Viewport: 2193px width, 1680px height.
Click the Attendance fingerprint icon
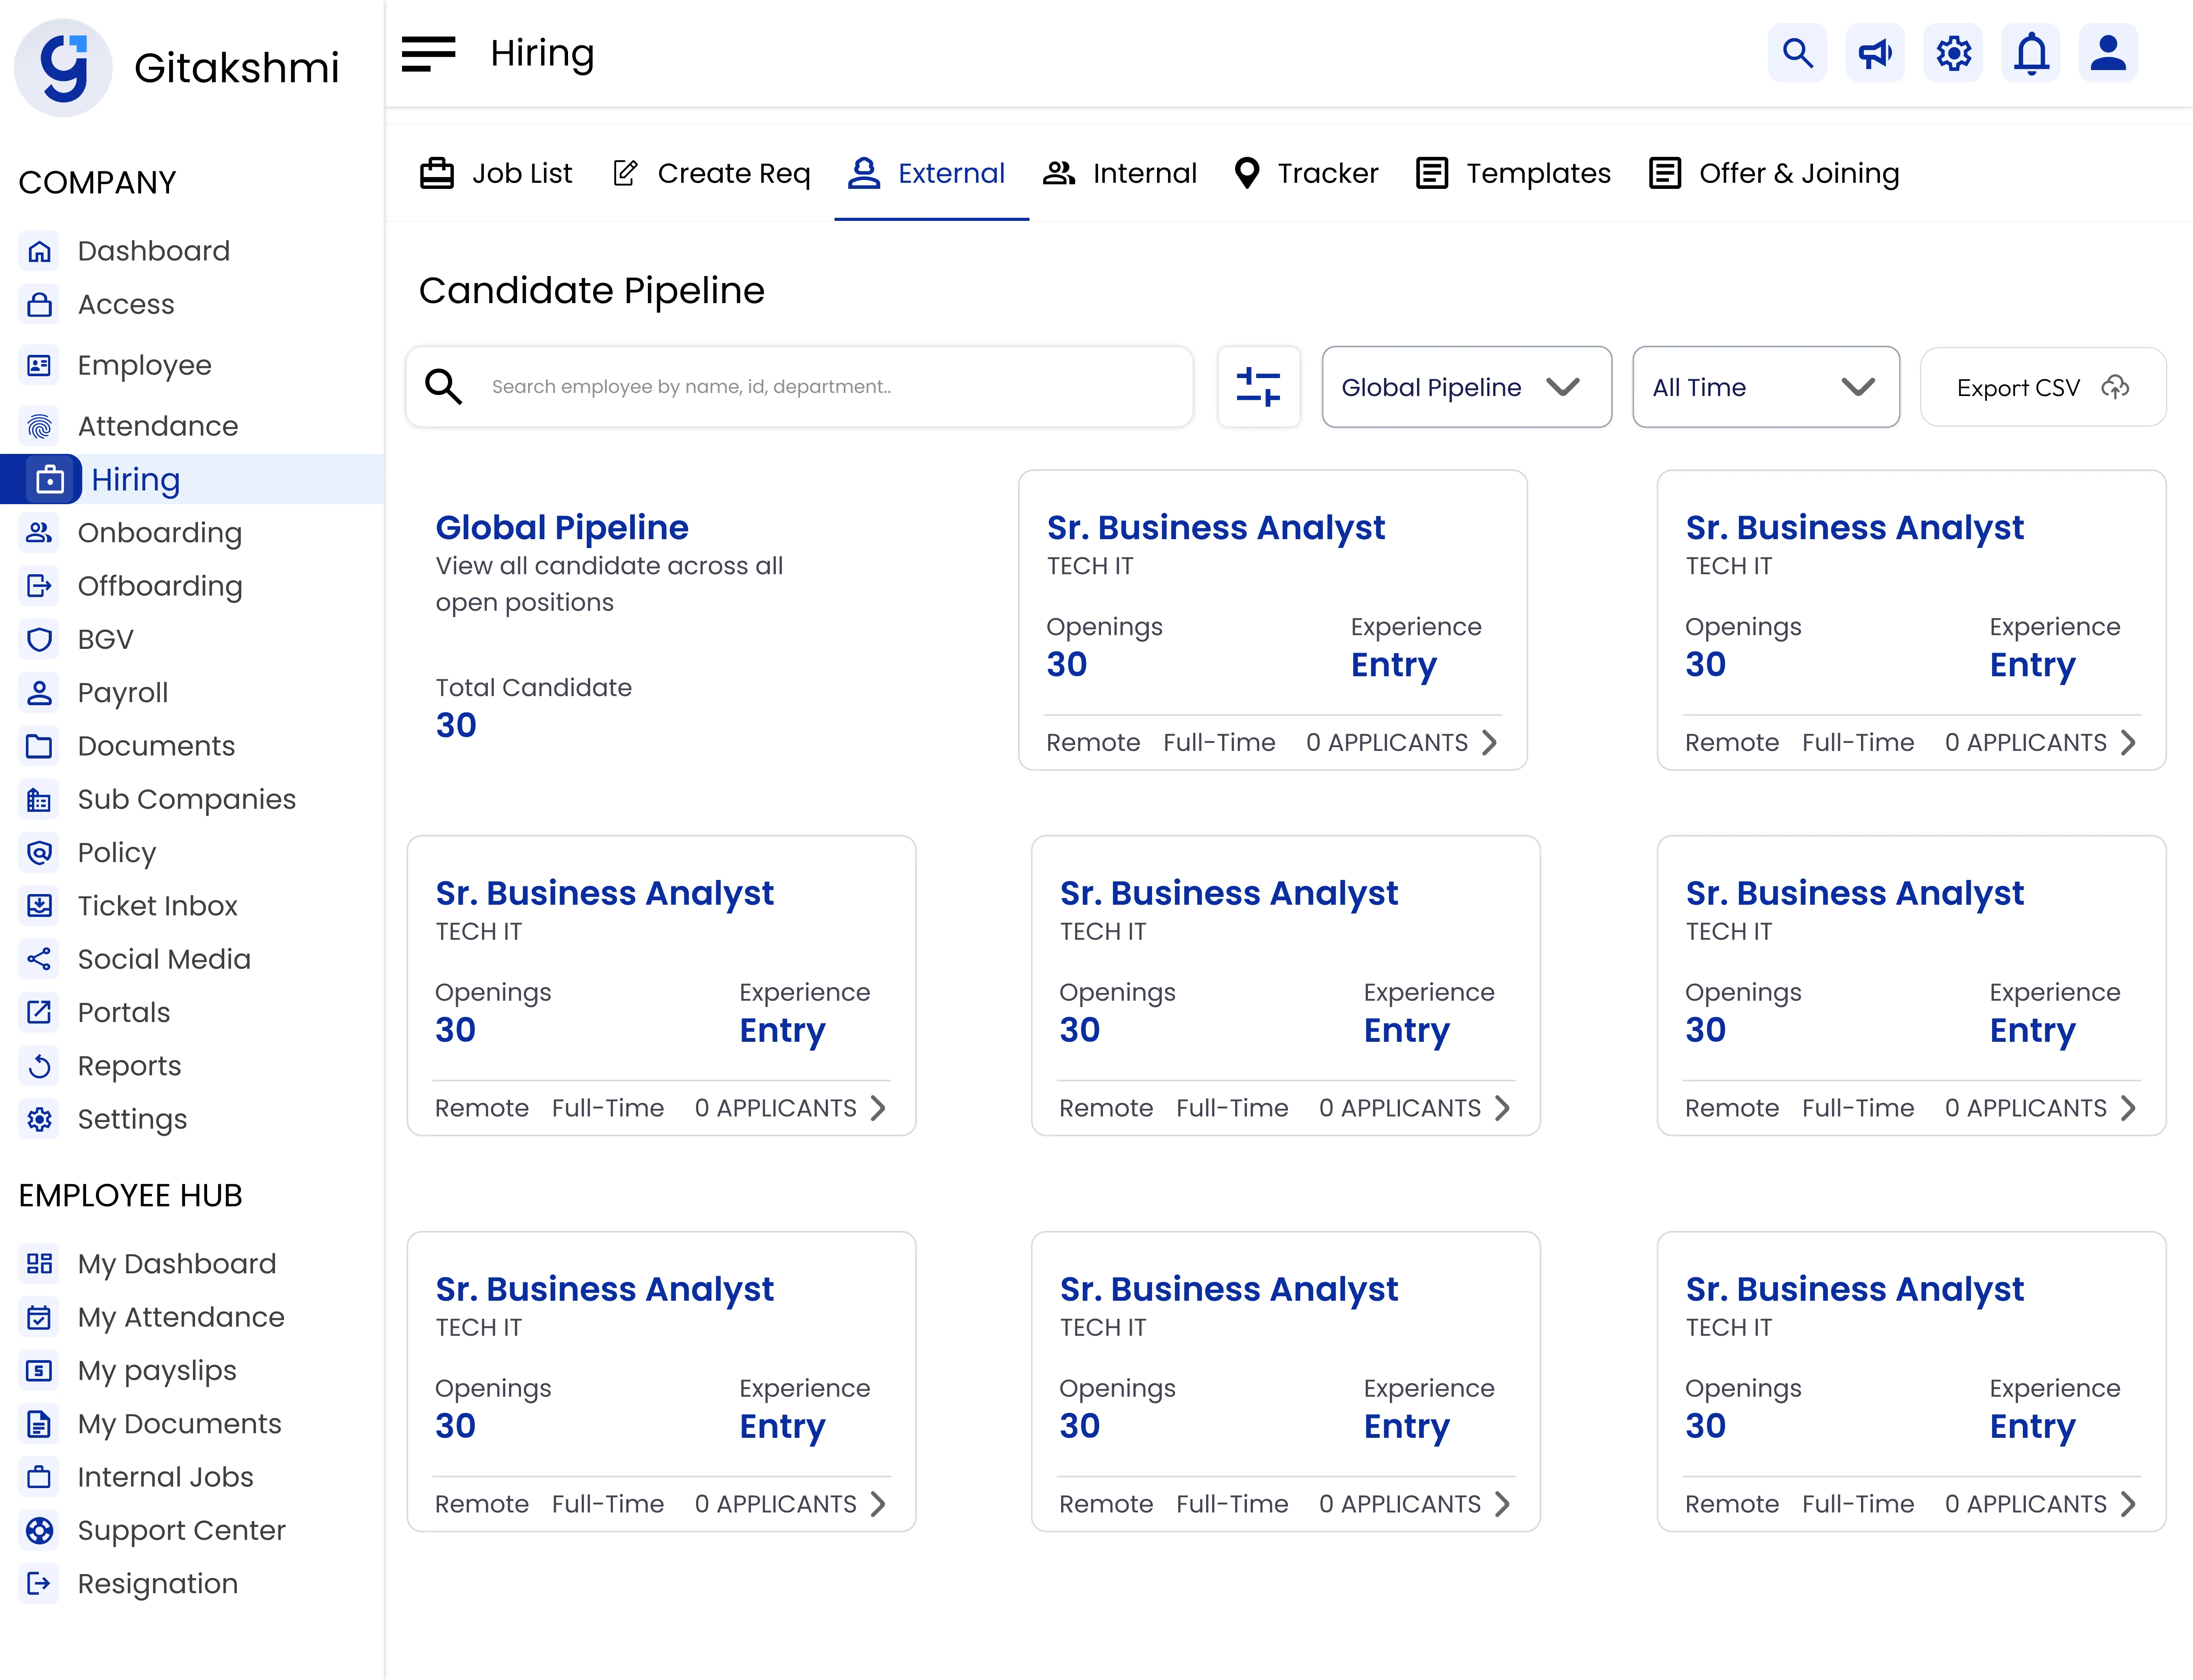[39, 426]
